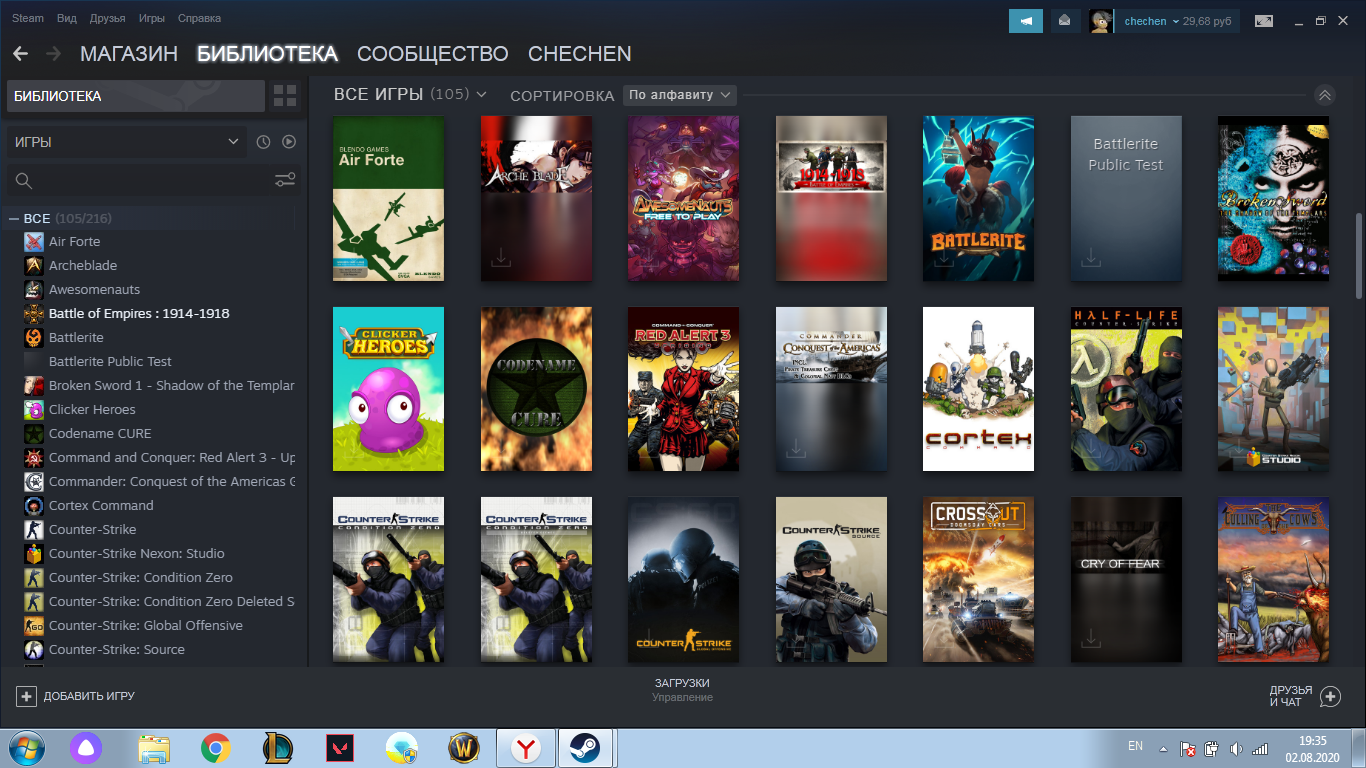Collapse the ВСЕ category
1366x768 pixels.
[14, 218]
